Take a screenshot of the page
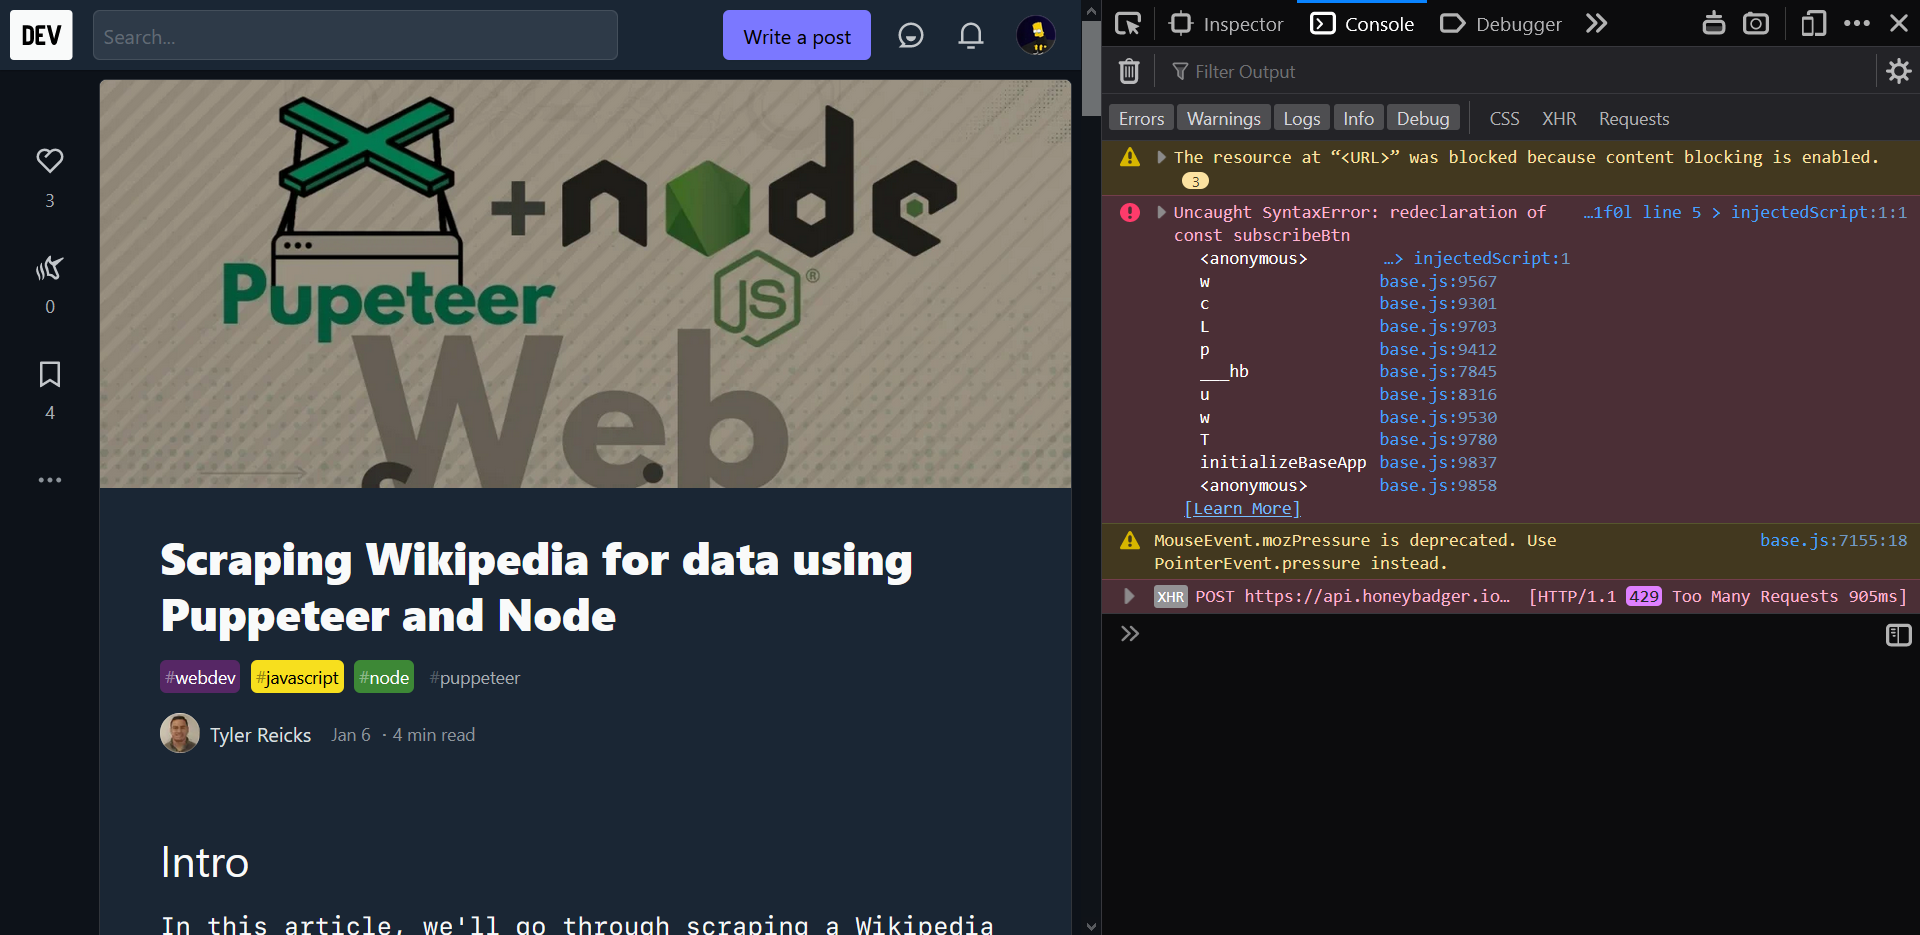The height and width of the screenshot is (935, 1920). click(1756, 23)
